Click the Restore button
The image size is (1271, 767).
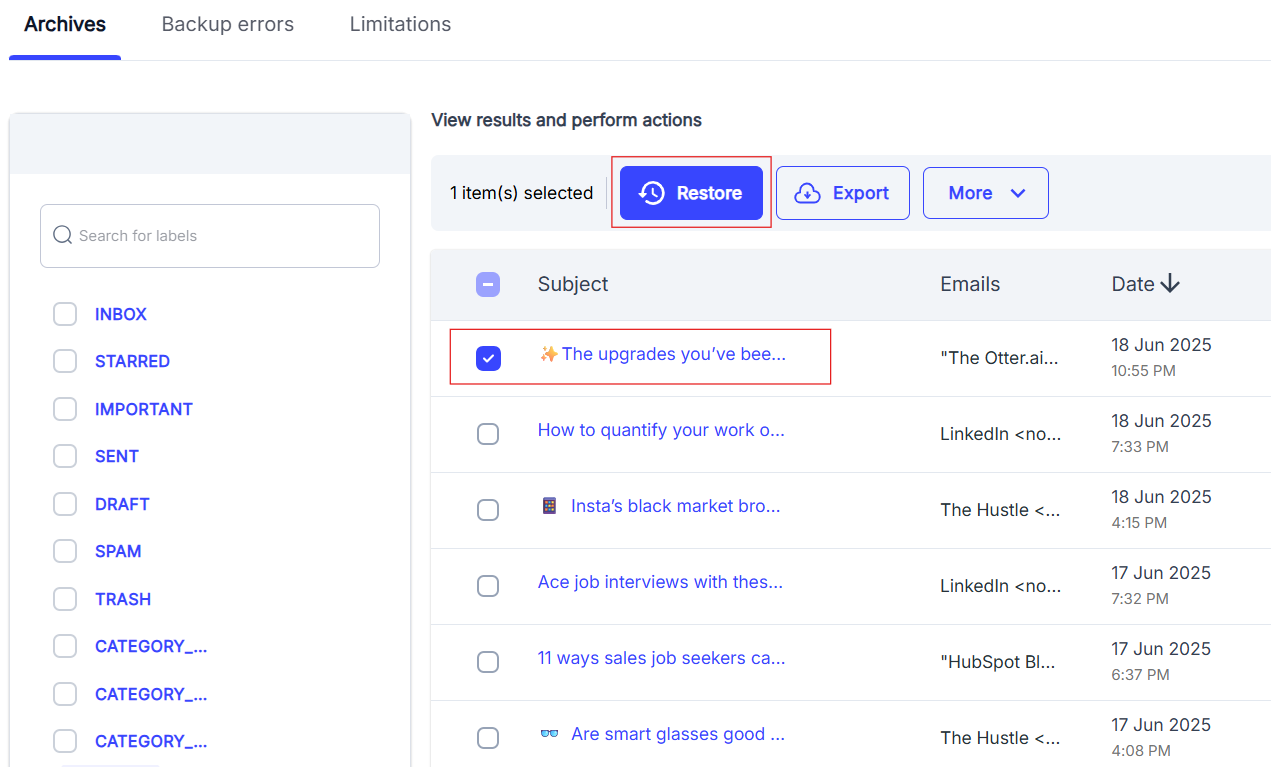[691, 193]
